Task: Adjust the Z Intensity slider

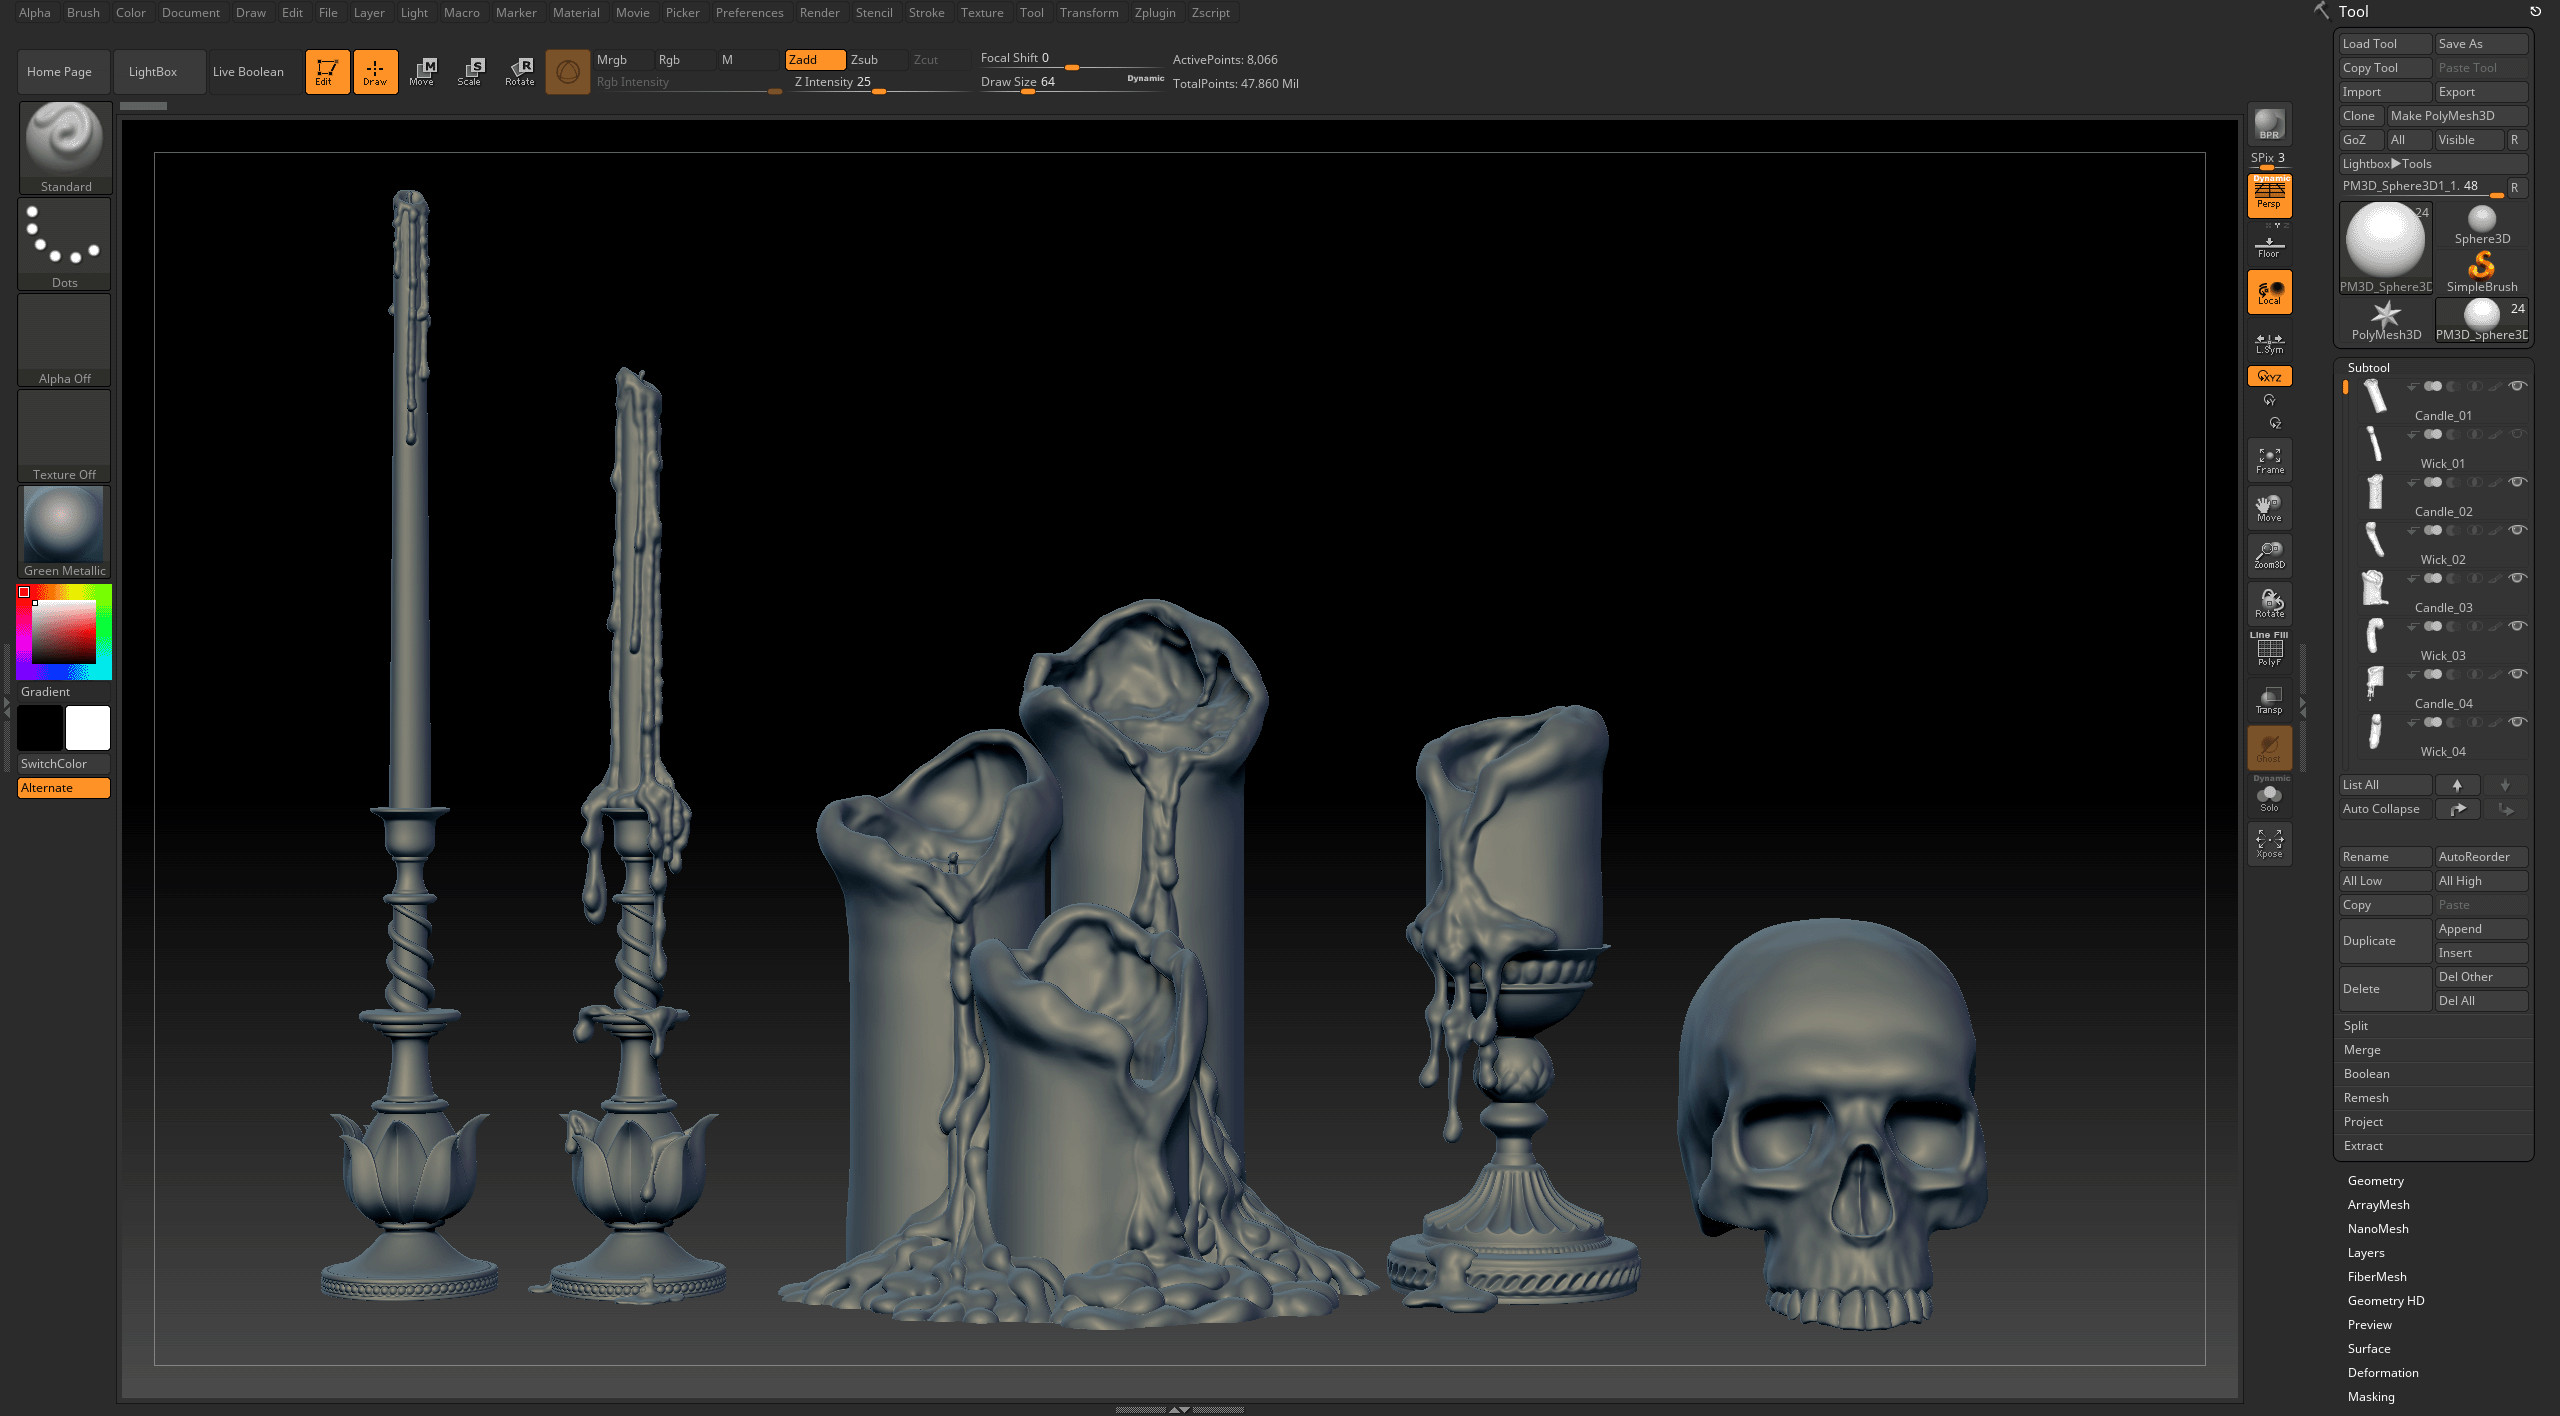Action: click(x=880, y=83)
